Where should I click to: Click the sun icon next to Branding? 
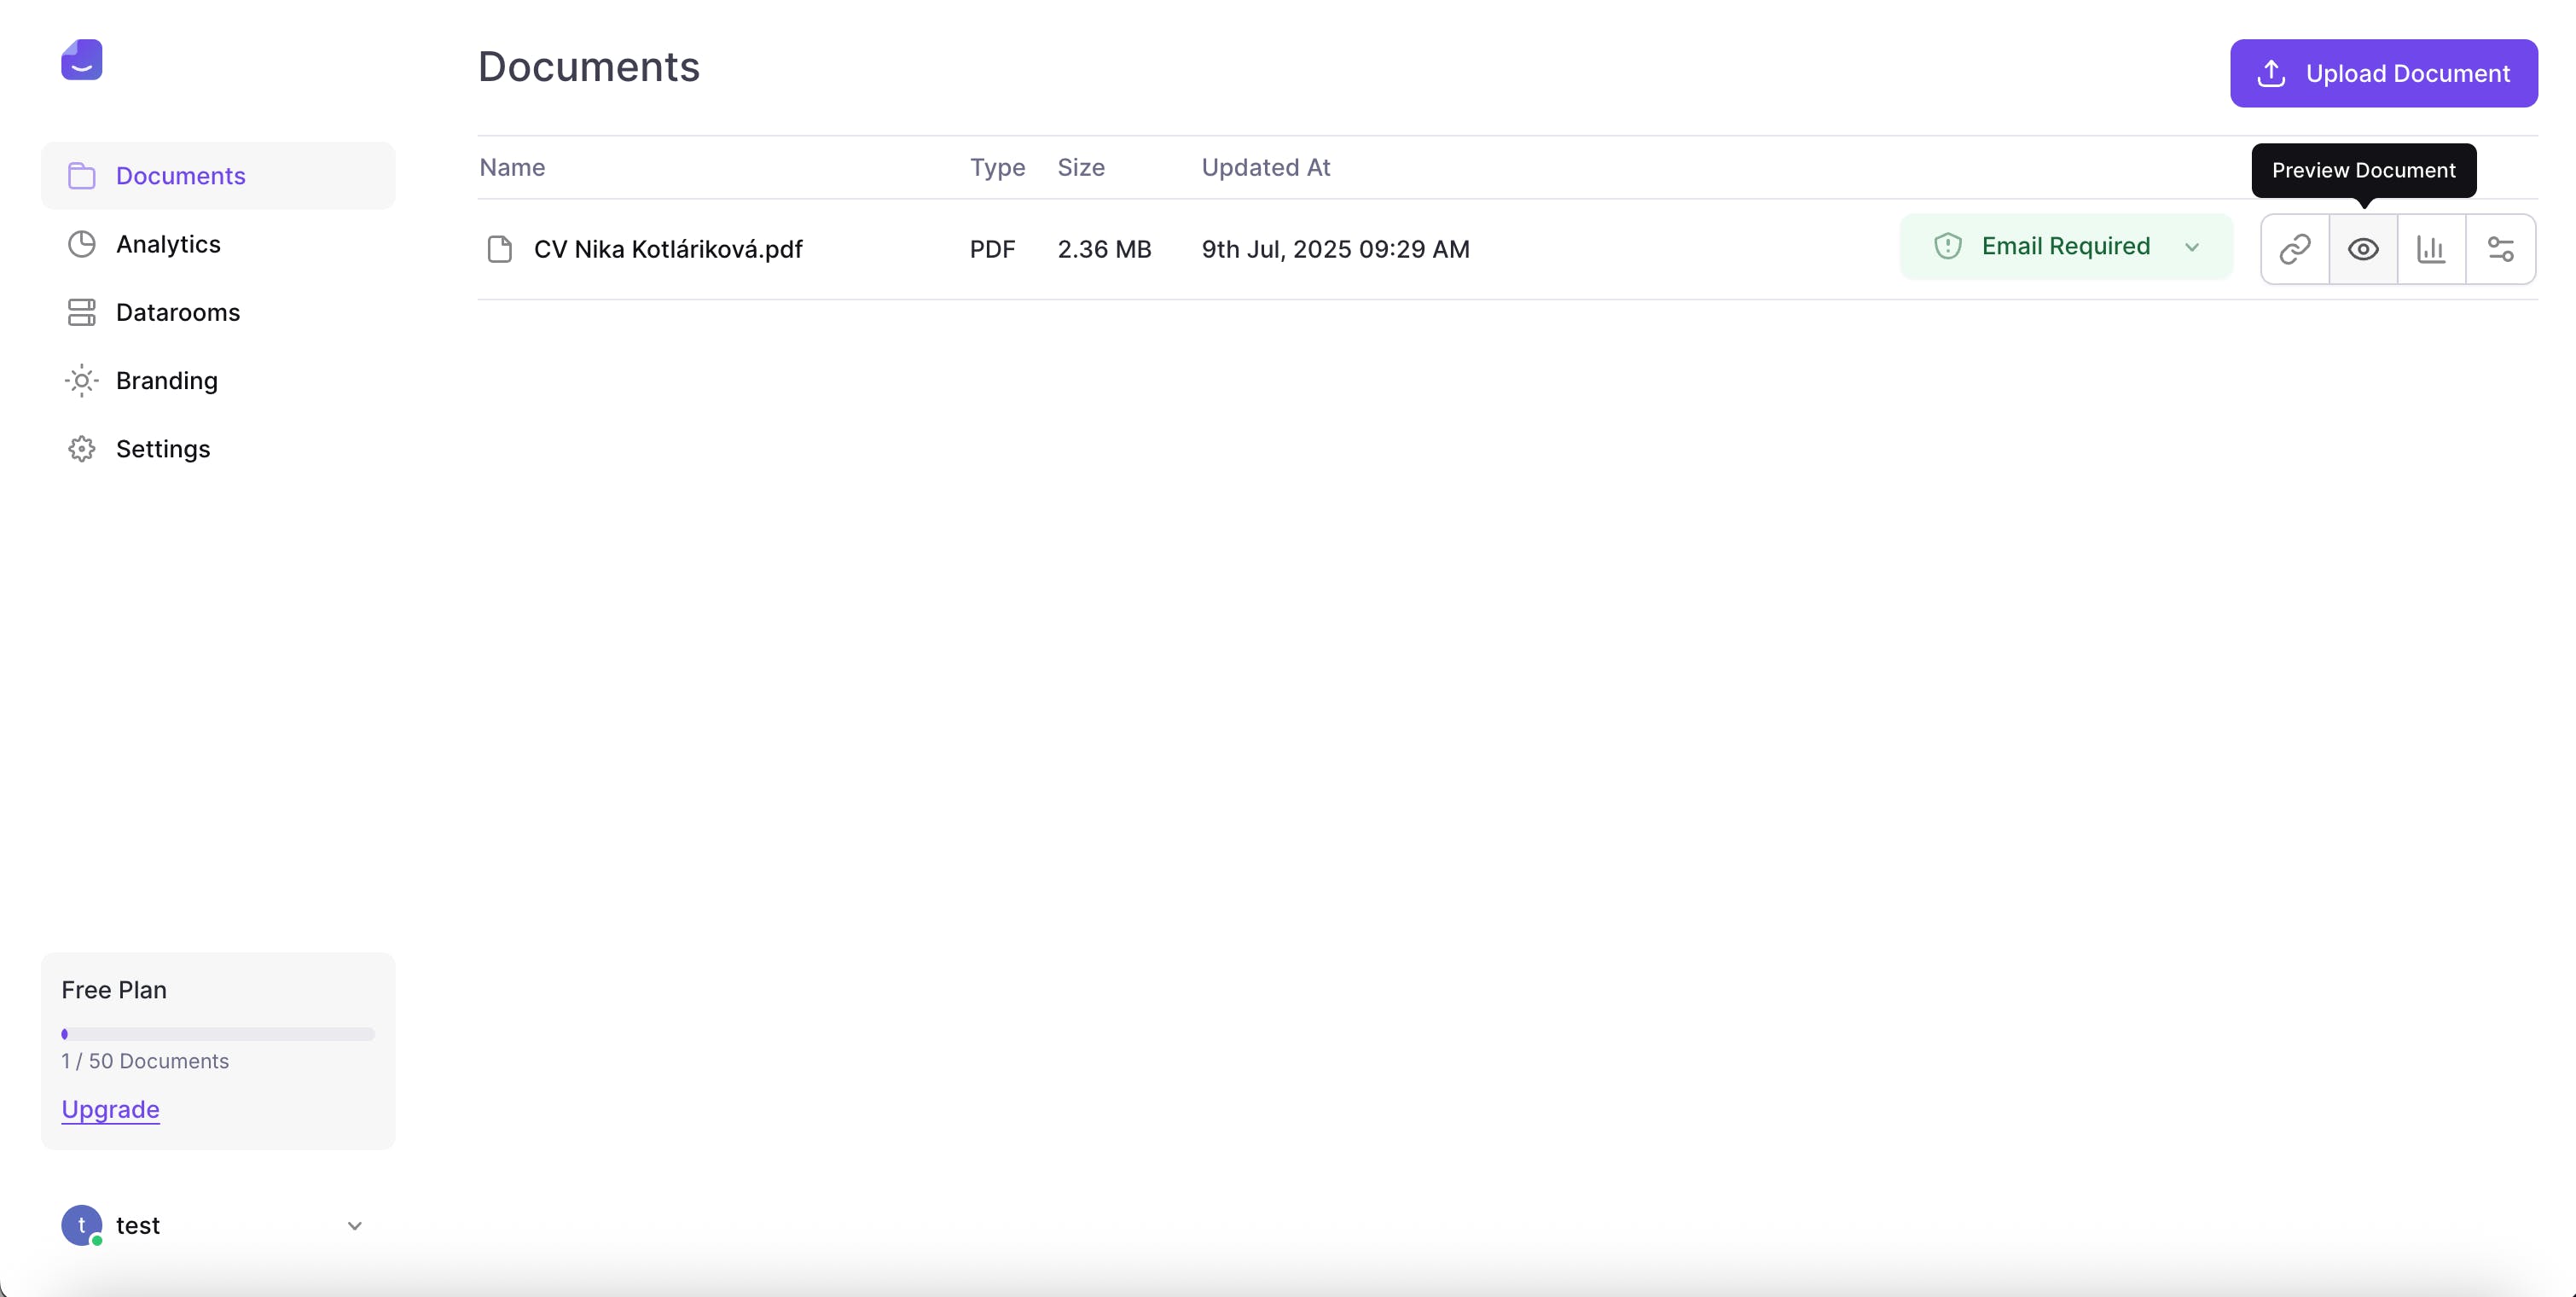point(82,381)
